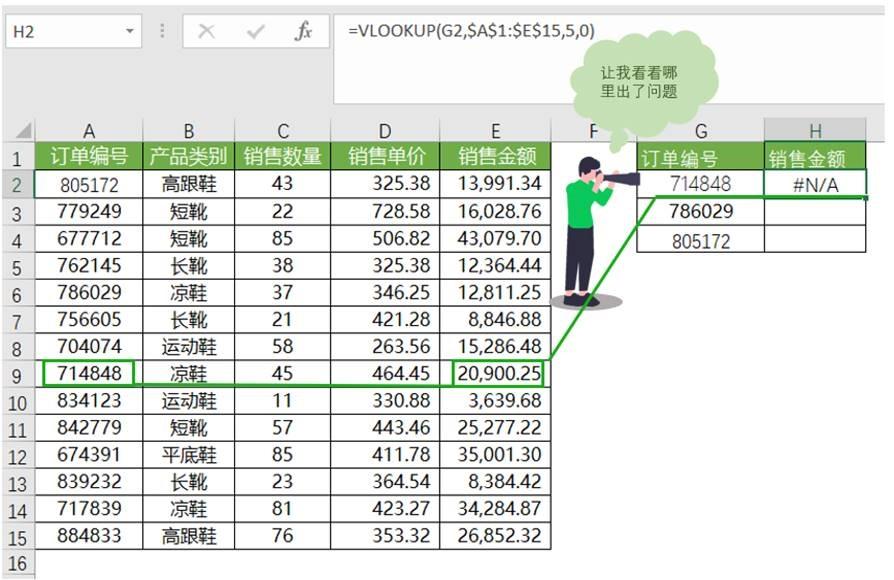894x580 pixels.
Task: Select cell 677712
Action: (x=89, y=238)
